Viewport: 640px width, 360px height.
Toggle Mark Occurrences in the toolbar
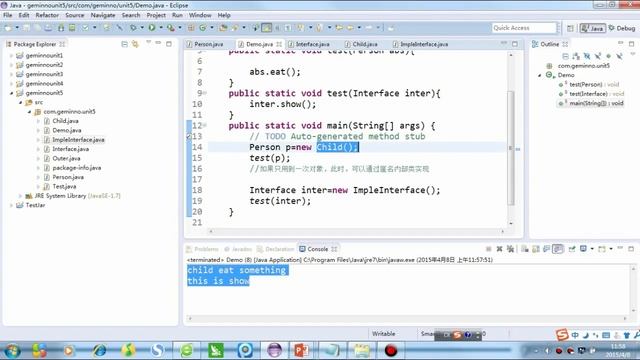click(267, 28)
